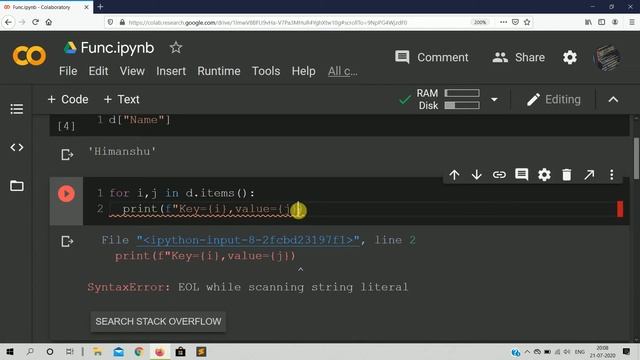640x360 pixels.
Task: Open the Windows notification center
Action: pos(627,352)
